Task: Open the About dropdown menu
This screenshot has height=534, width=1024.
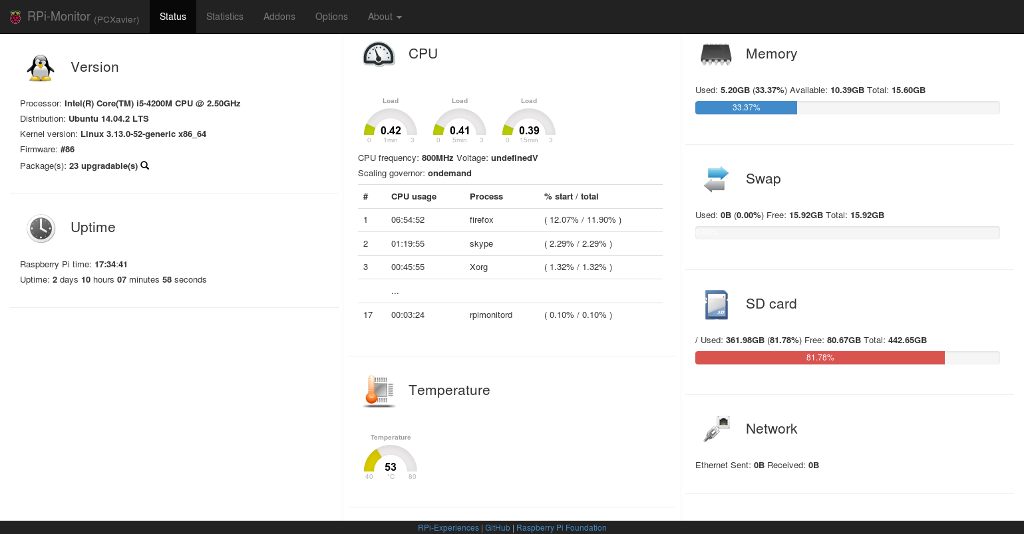Action: [x=385, y=17]
